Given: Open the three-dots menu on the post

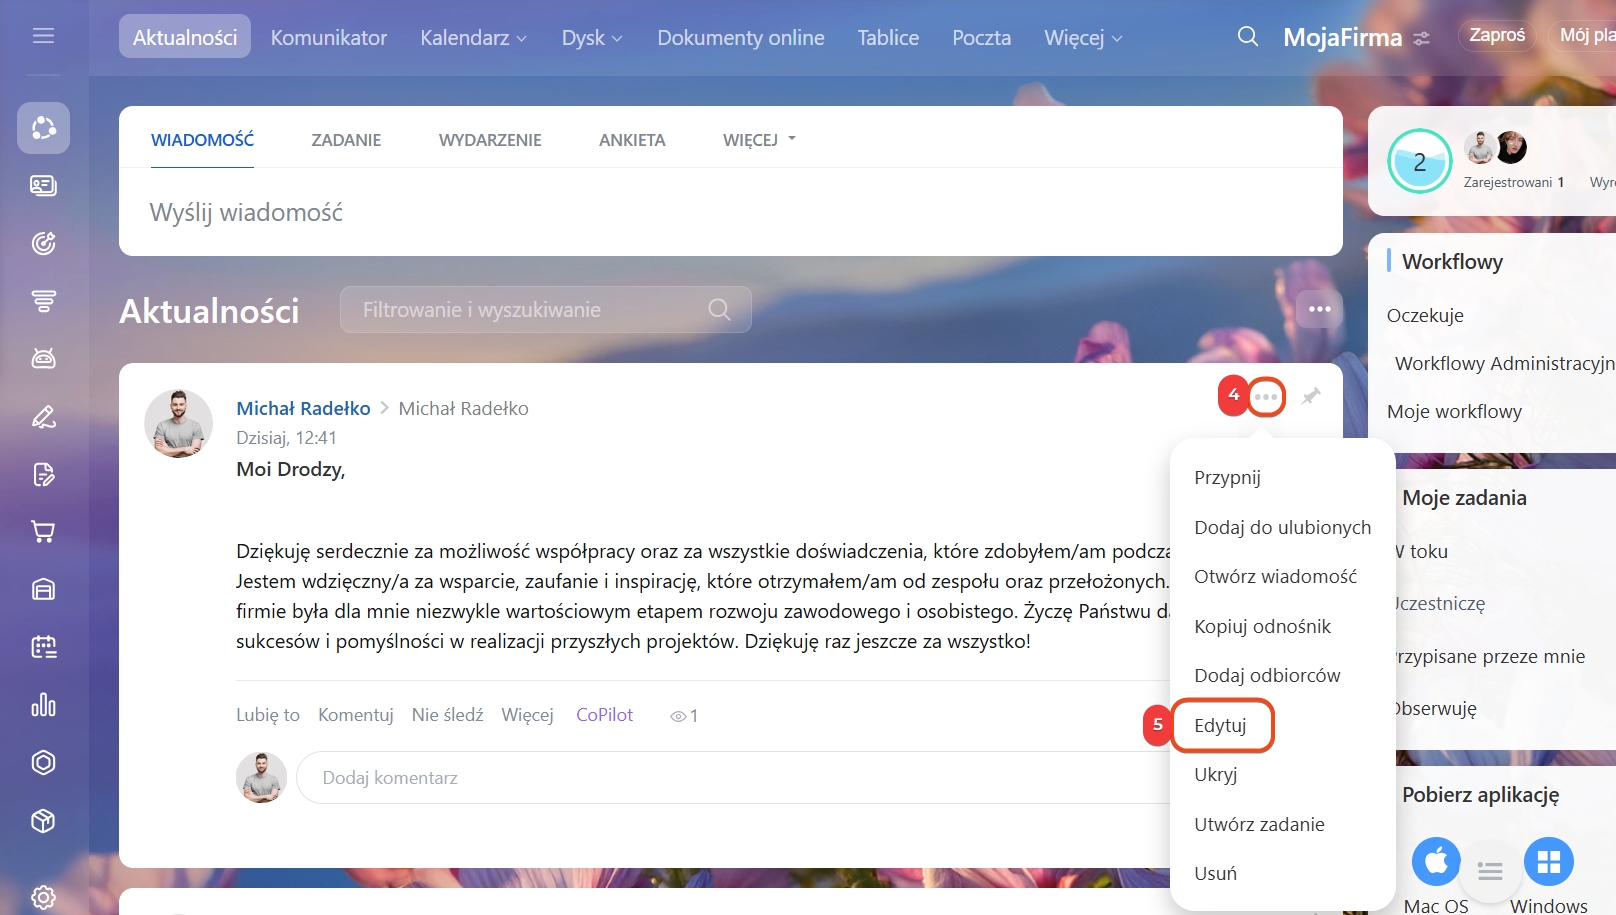Looking at the screenshot, I should (x=1266, y=397).
